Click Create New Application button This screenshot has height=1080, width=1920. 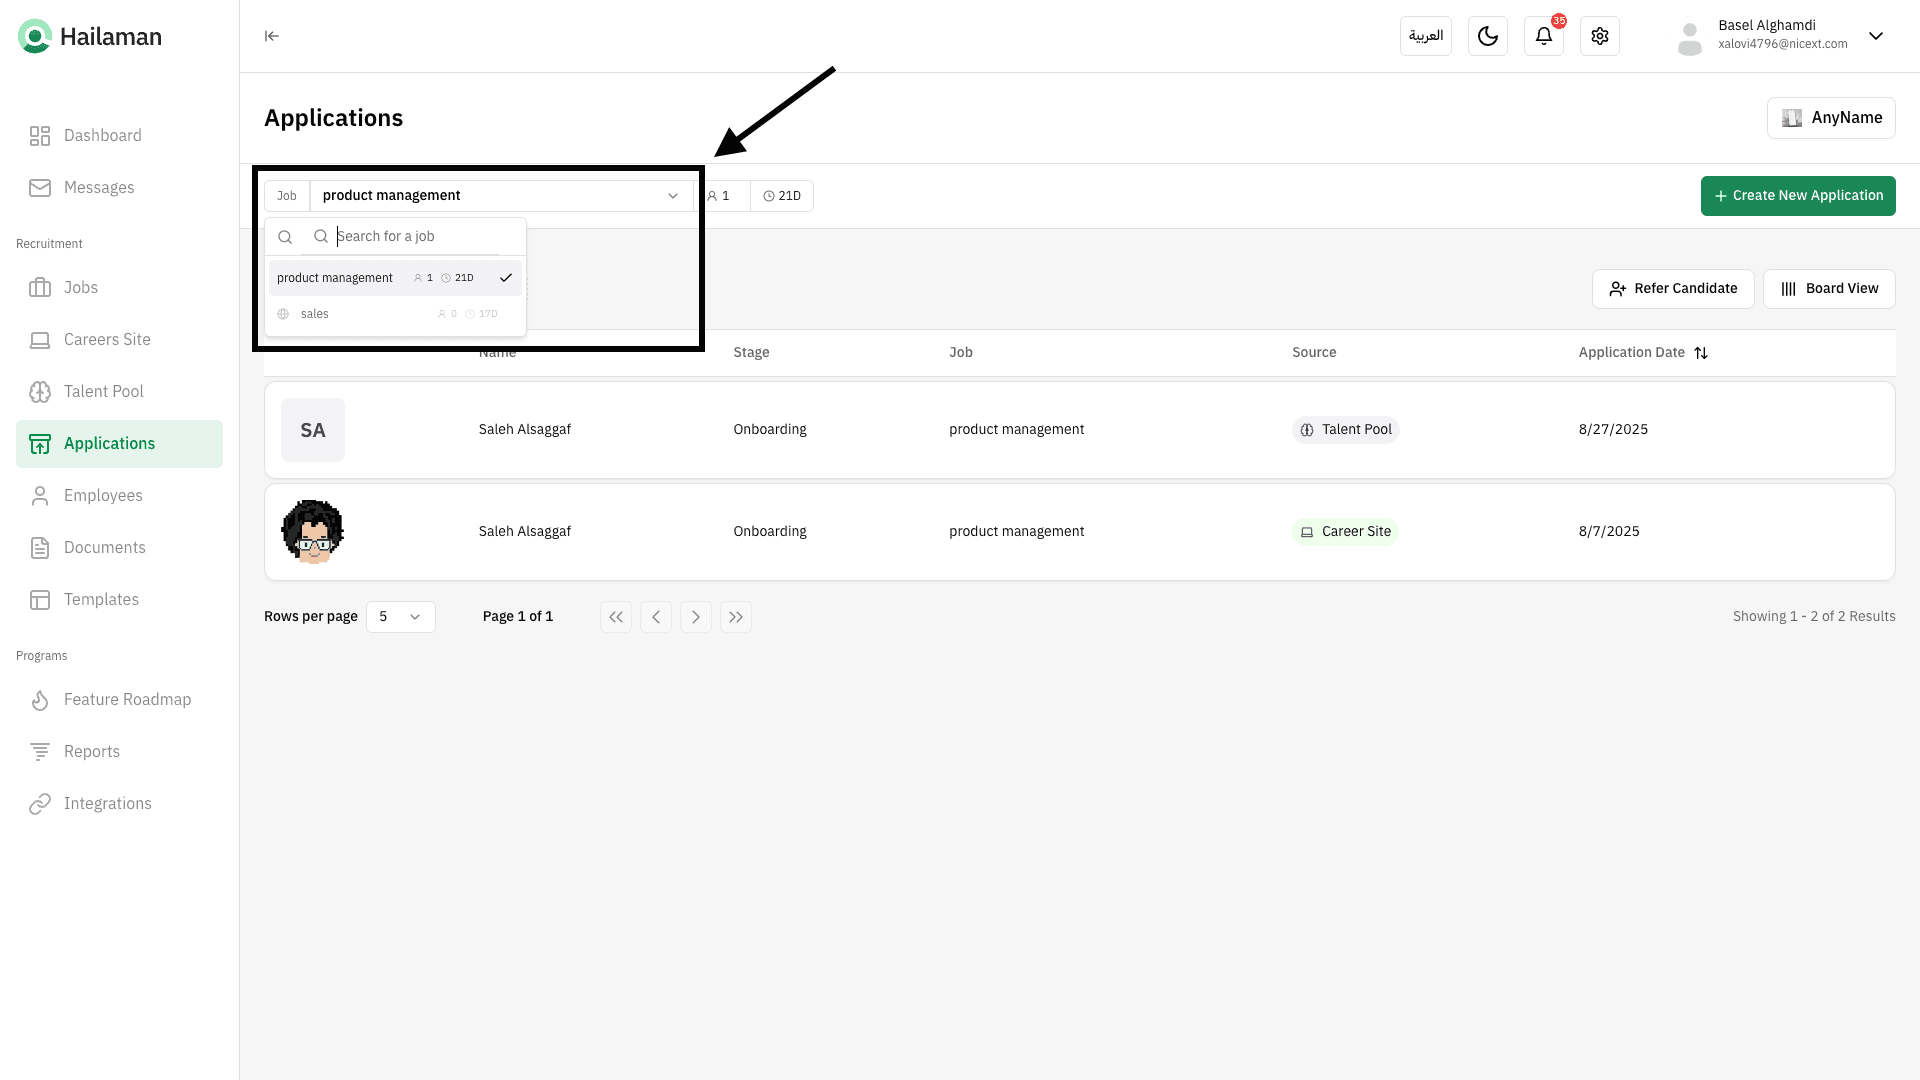(1797, 196)
